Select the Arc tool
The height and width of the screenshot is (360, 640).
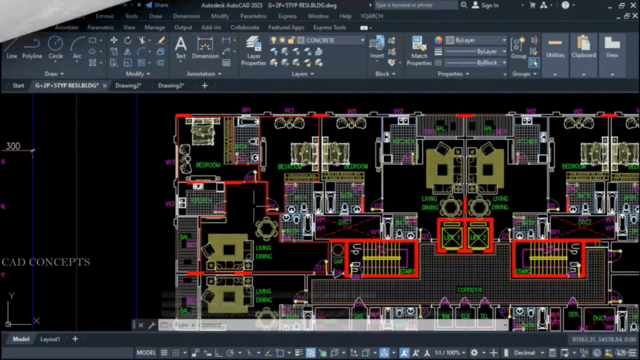77,48
